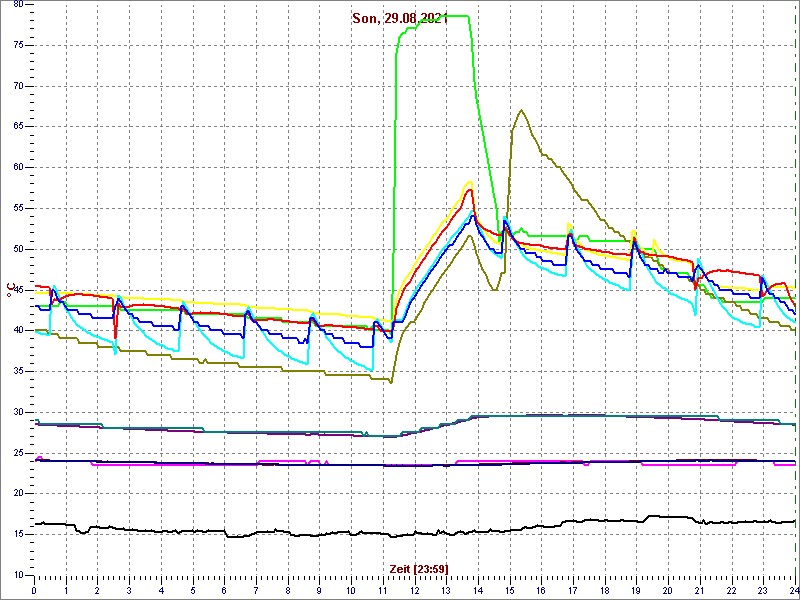This screenshot has width=800, height=600.
Task: Click hour 22 on the time axis
Action: (x=732, y=591)
